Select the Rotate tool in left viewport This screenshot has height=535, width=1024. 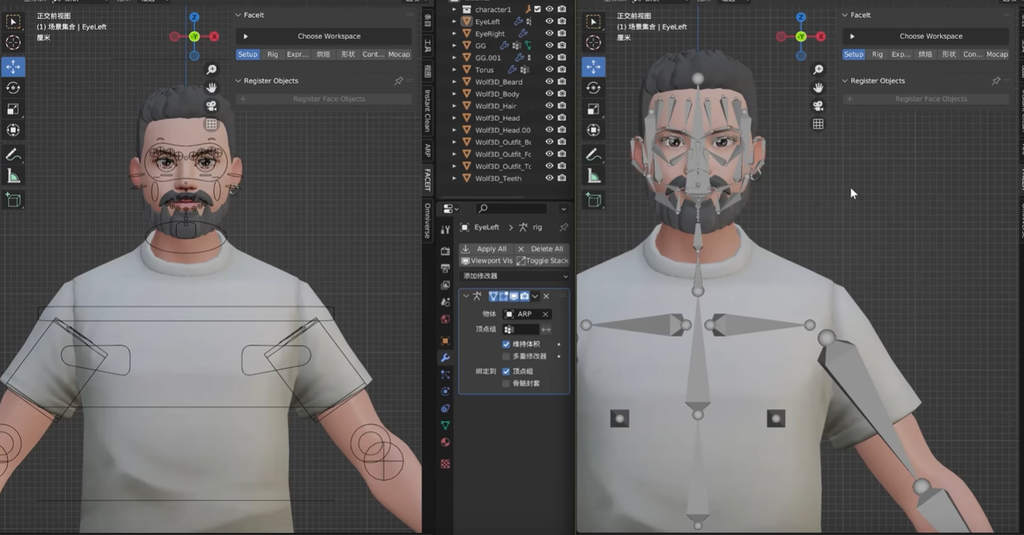pyautogui.click(x=13, y=88)
